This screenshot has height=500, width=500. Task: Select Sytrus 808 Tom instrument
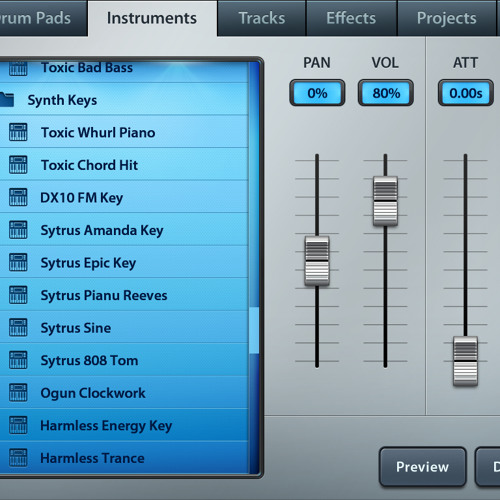pyautogui.click(x=124, y=360)
